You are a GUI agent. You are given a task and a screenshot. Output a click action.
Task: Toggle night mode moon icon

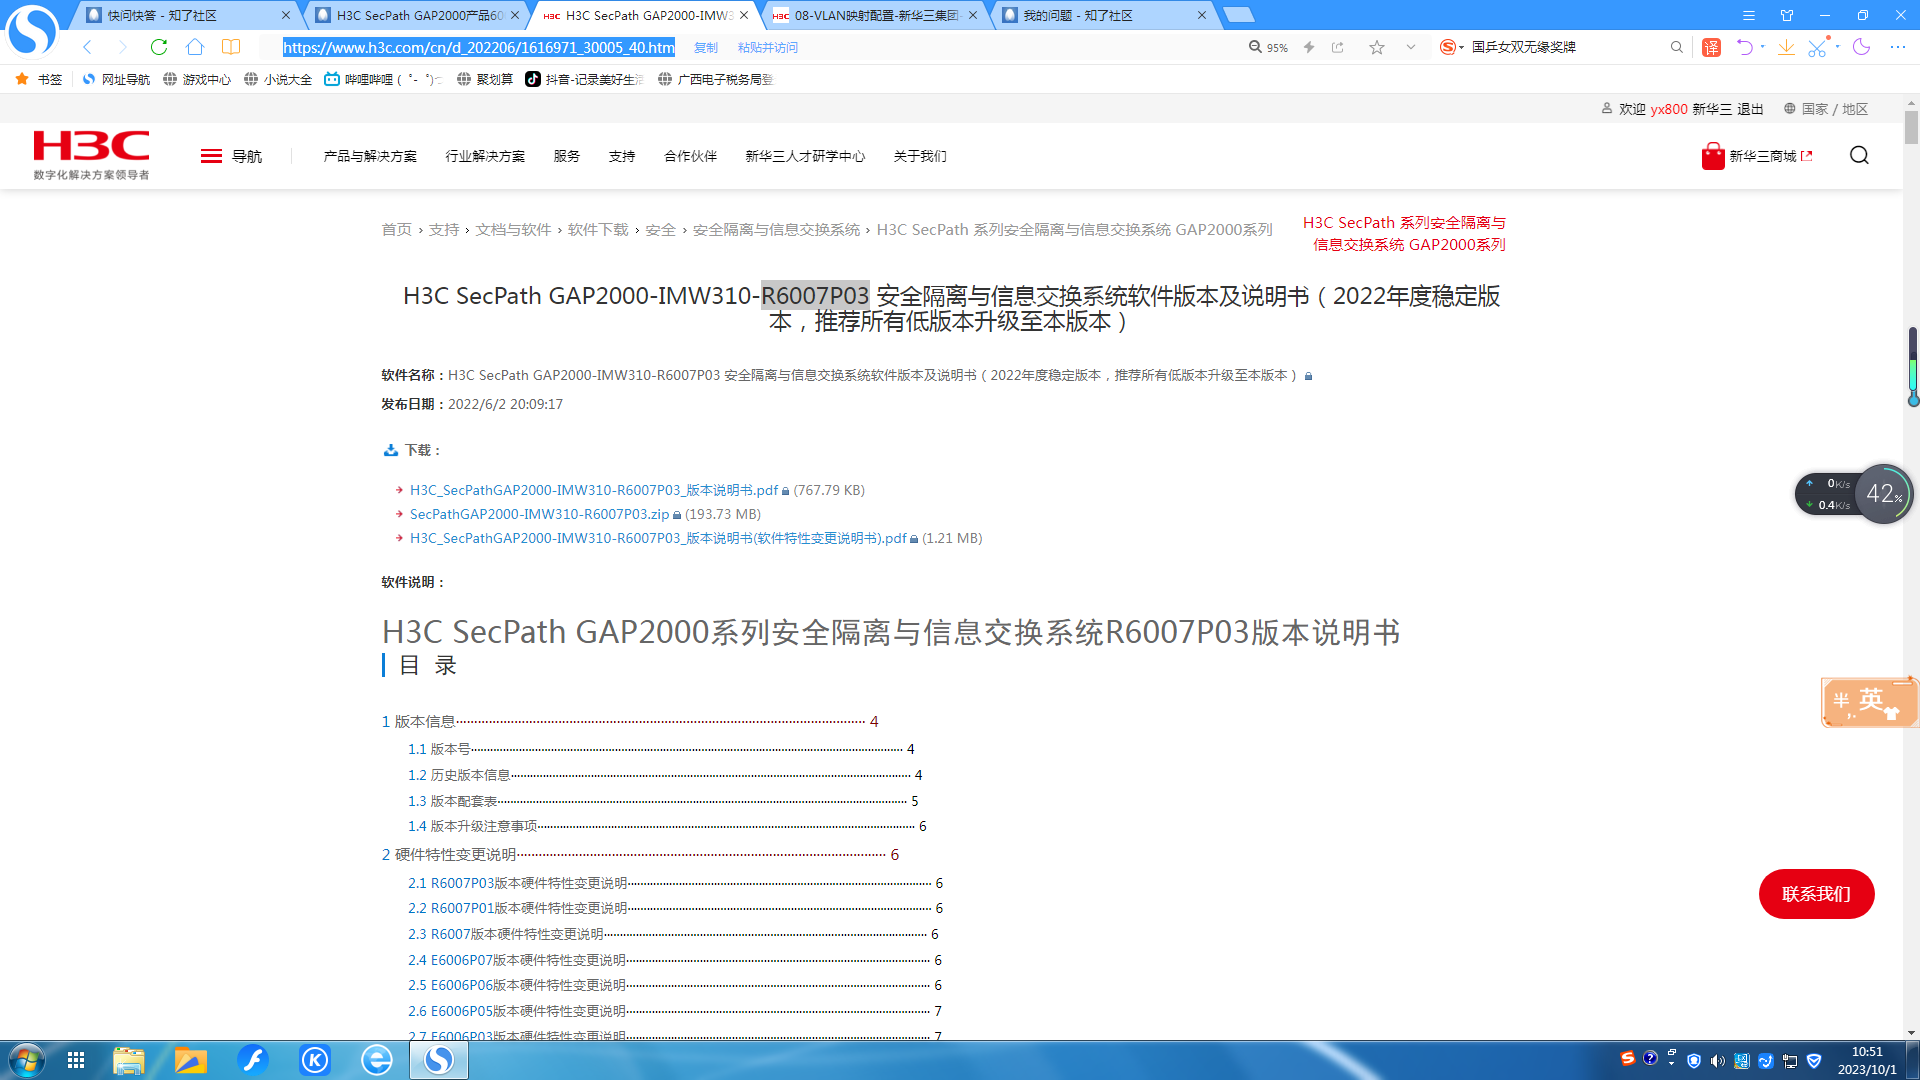1861,47
